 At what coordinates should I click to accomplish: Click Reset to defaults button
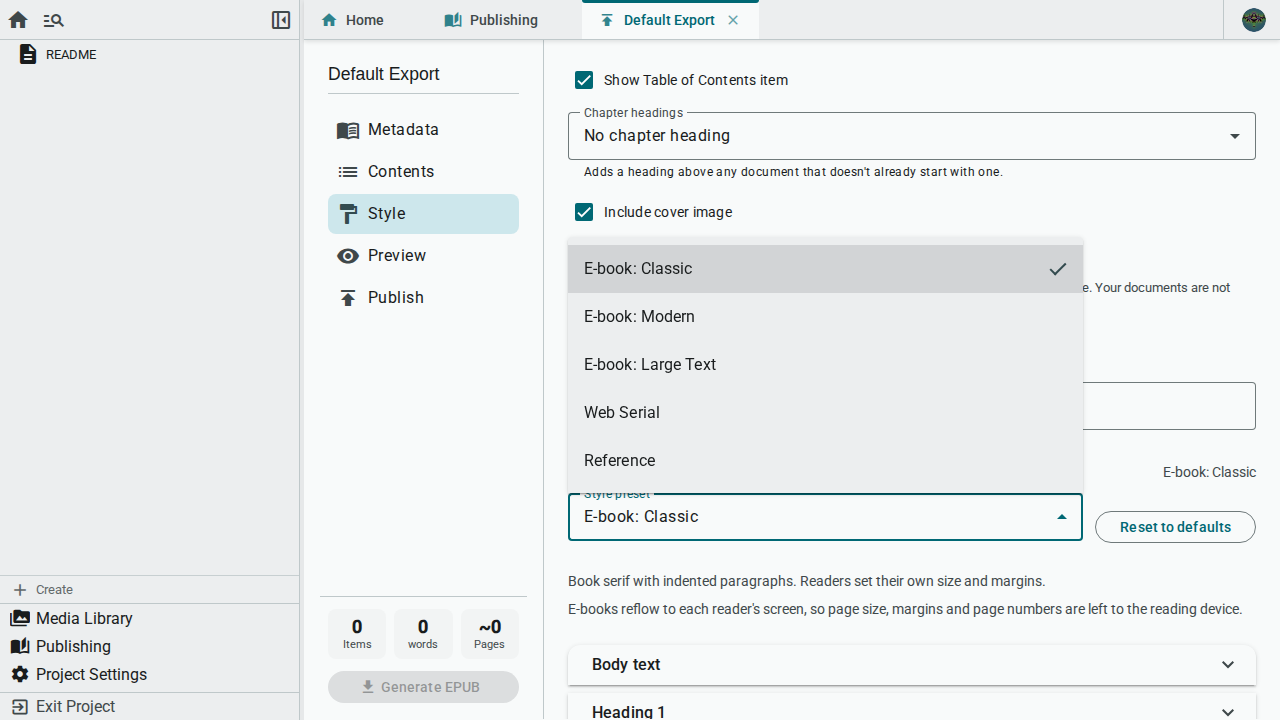click(x=1175, y=527)
